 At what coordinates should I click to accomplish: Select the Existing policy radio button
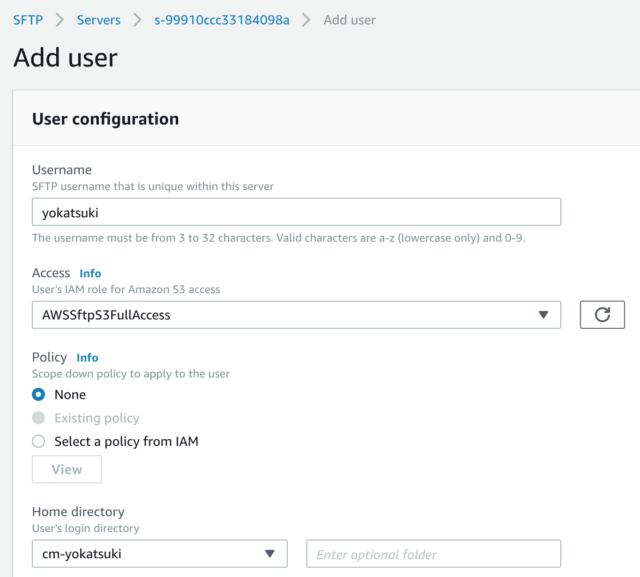[38, 418]
